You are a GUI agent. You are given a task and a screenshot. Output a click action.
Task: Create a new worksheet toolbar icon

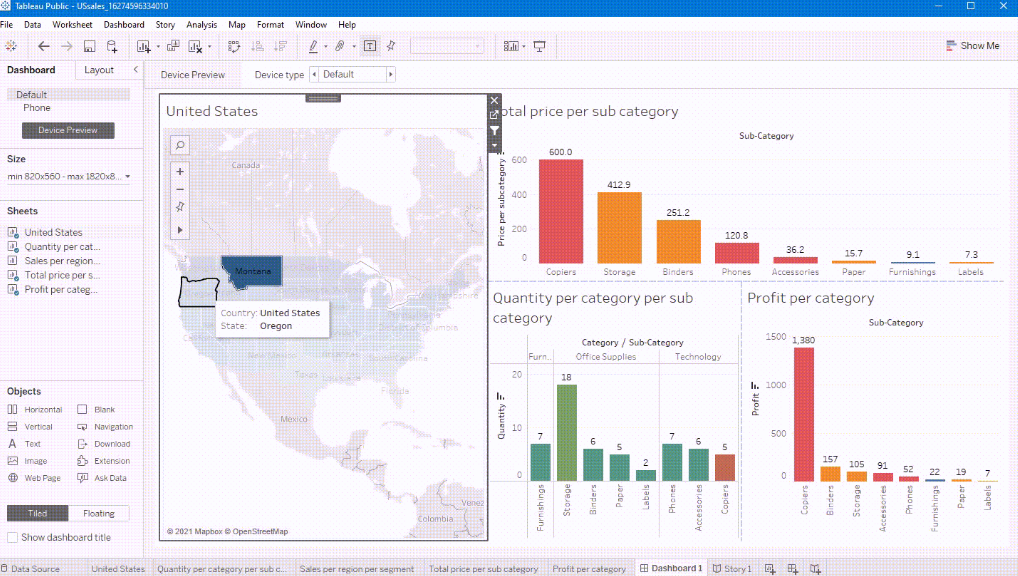143,46
